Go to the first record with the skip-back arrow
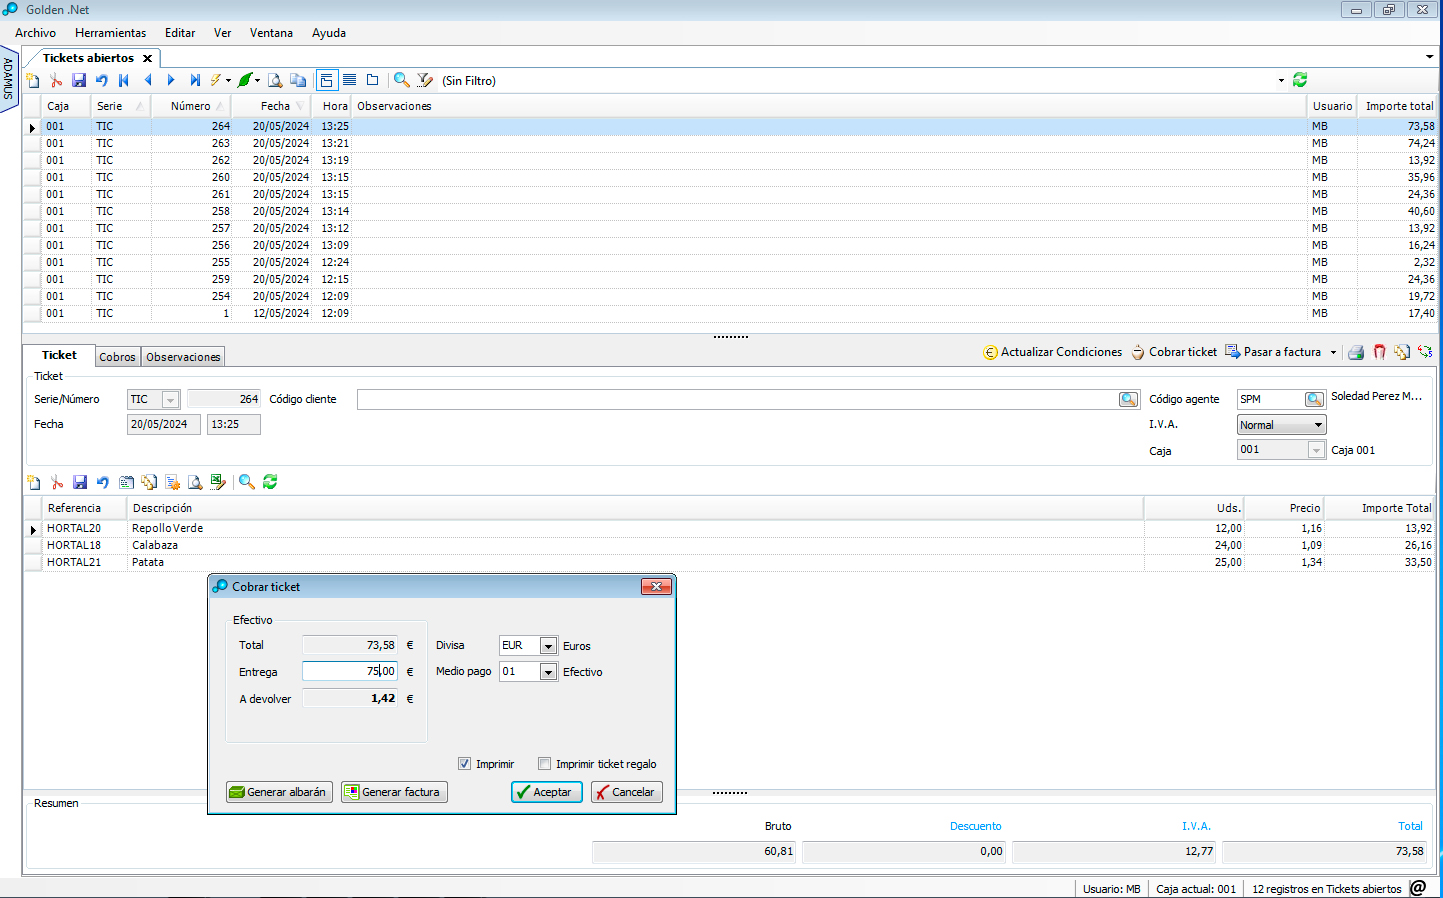 click(x=124, y=80)
